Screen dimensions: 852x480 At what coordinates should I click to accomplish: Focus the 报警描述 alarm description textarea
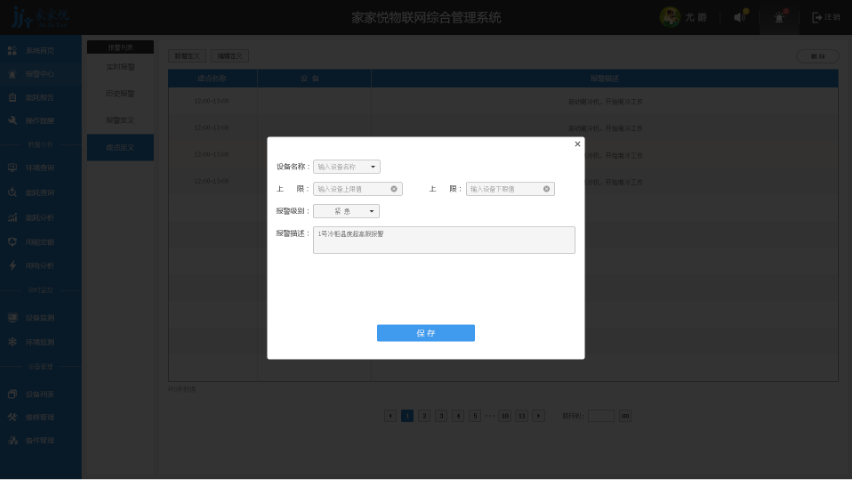pos(444,240)
